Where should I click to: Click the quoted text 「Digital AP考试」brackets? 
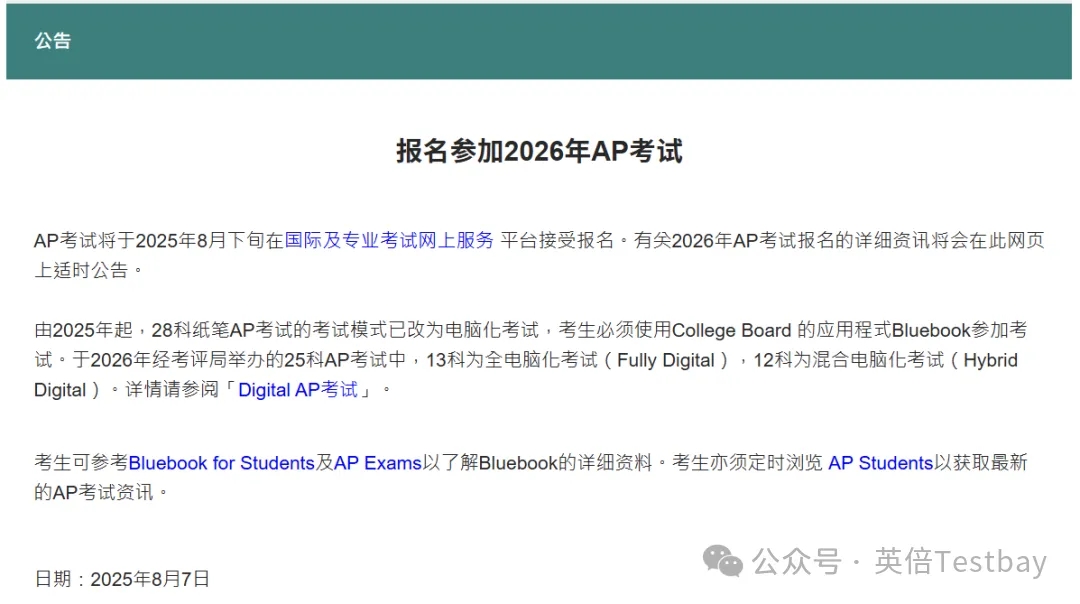coord(300,389)
